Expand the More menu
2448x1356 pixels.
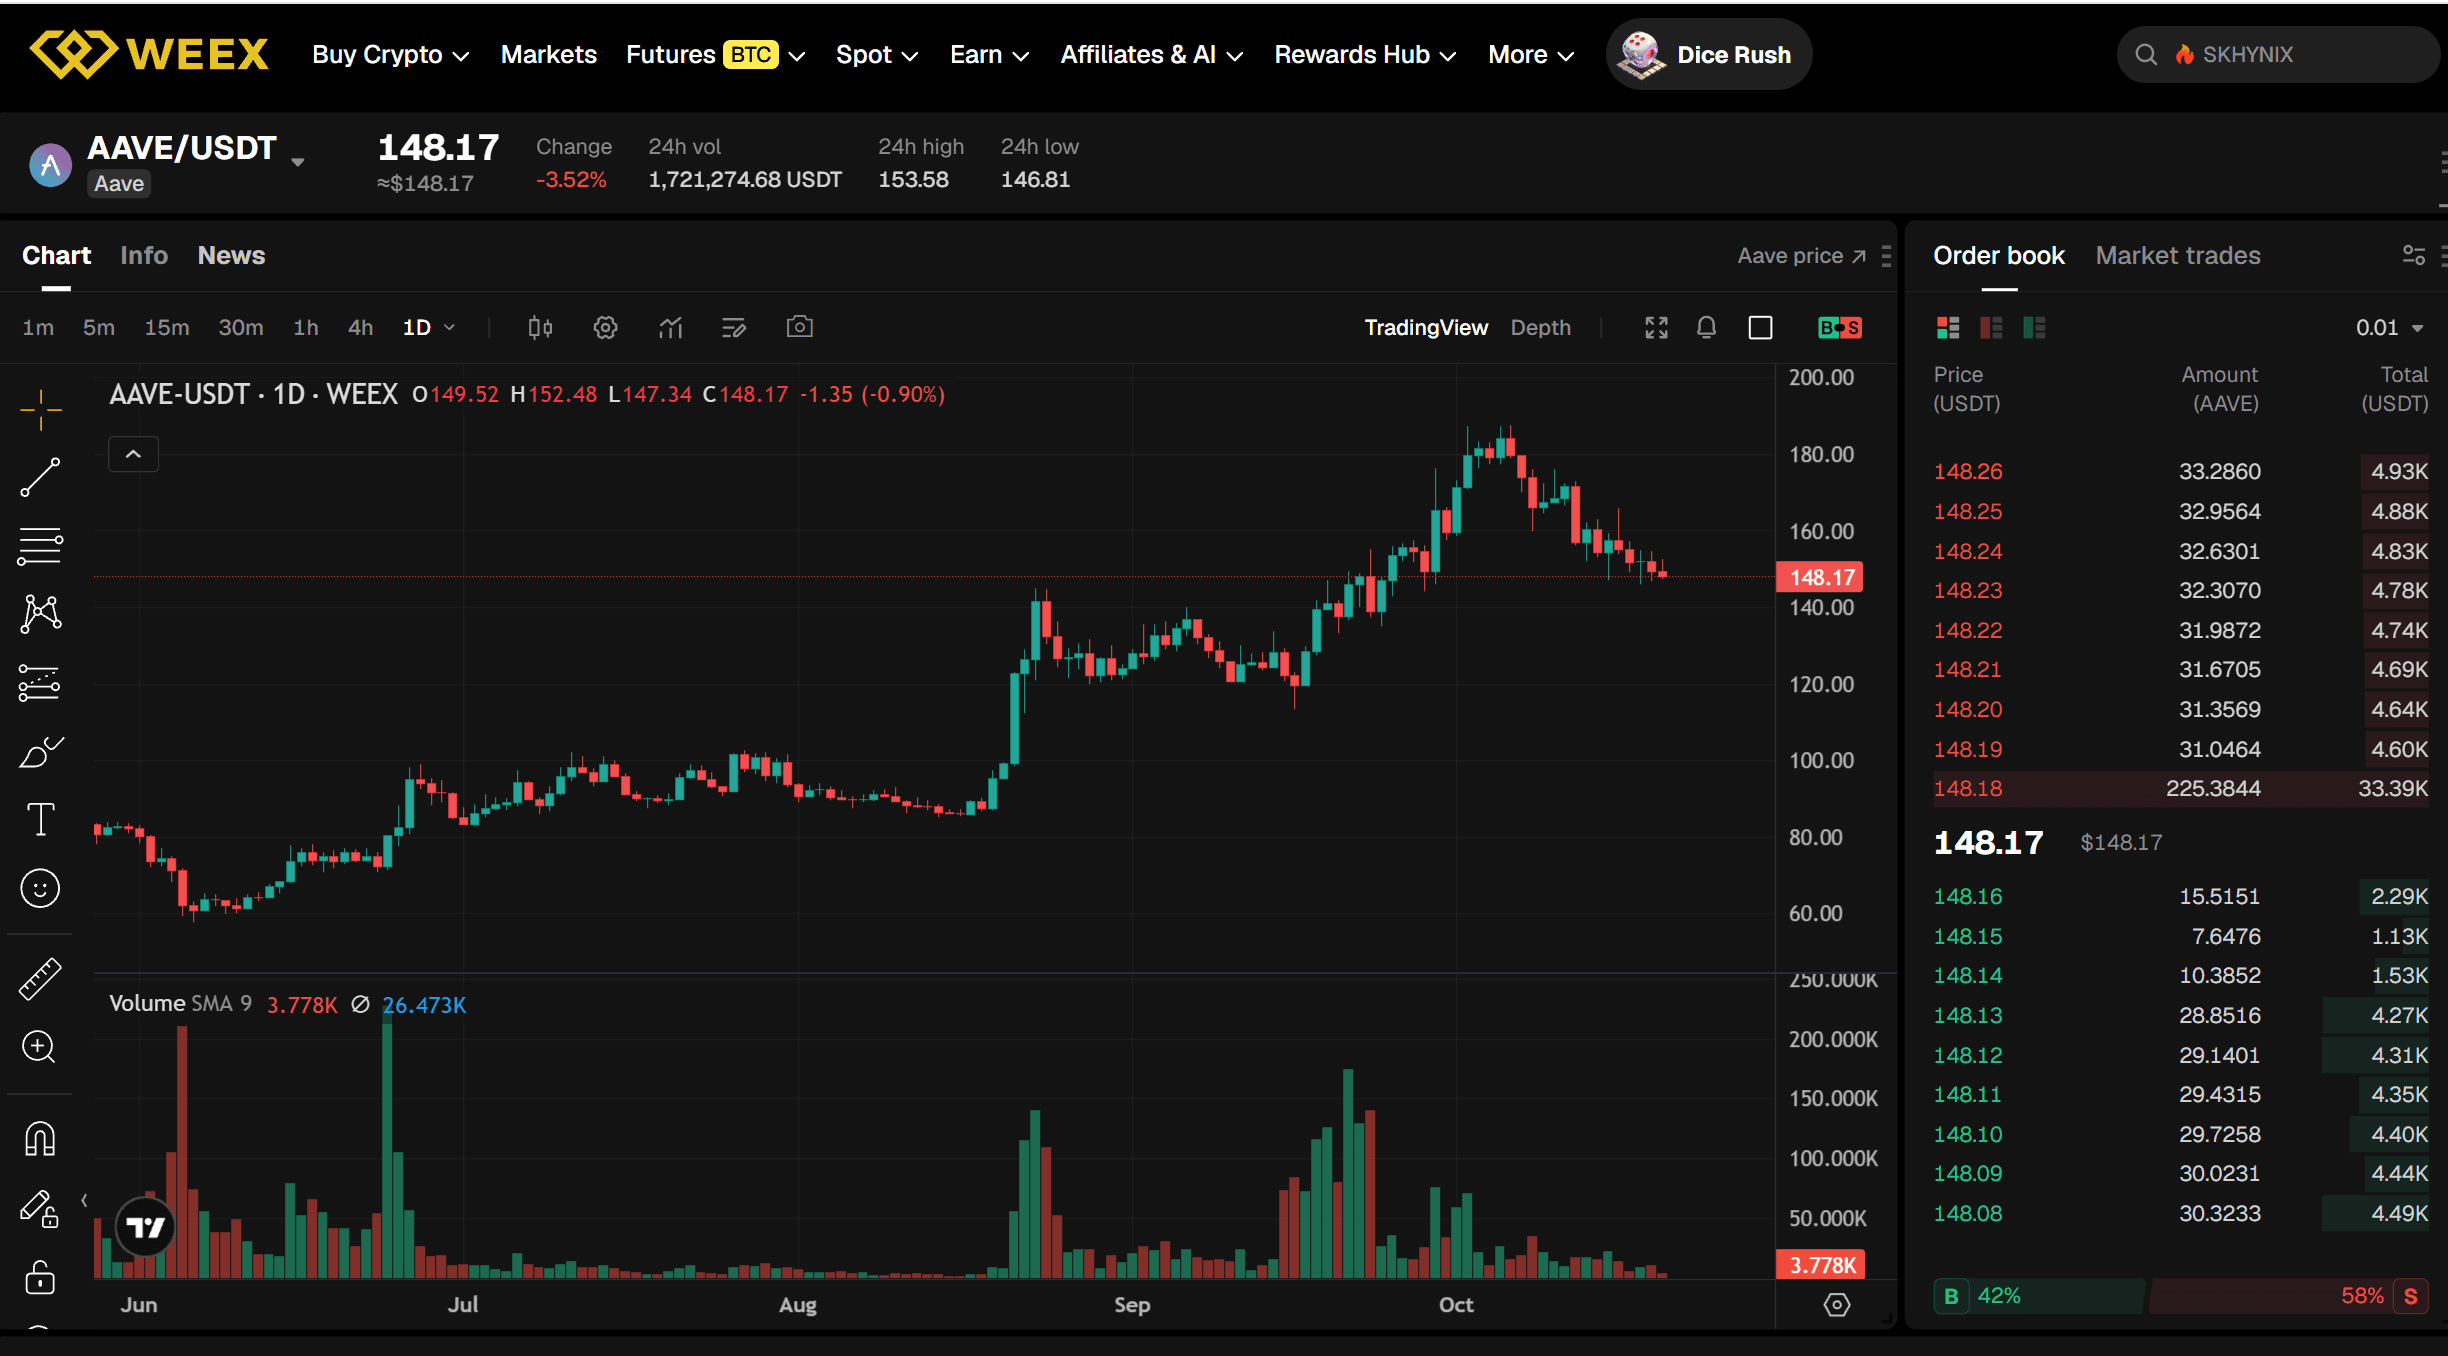tap(1531, 55)
